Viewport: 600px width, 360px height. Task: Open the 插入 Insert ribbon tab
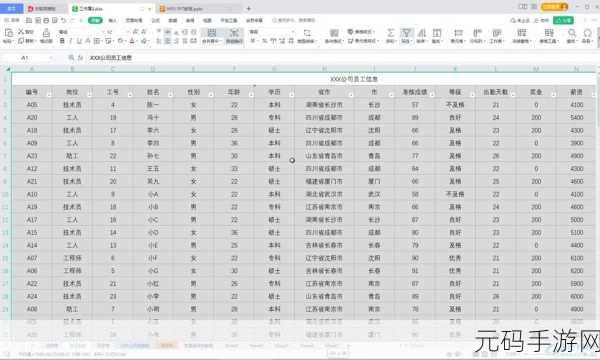click(112, 20)
